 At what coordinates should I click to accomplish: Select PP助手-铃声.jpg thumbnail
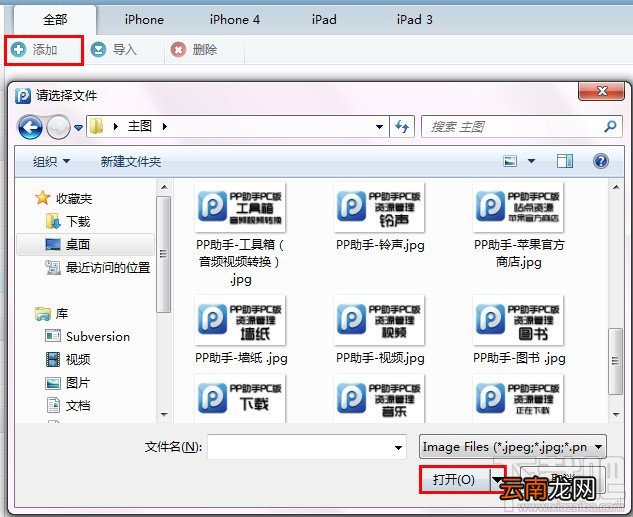click(x=379, y=207)
